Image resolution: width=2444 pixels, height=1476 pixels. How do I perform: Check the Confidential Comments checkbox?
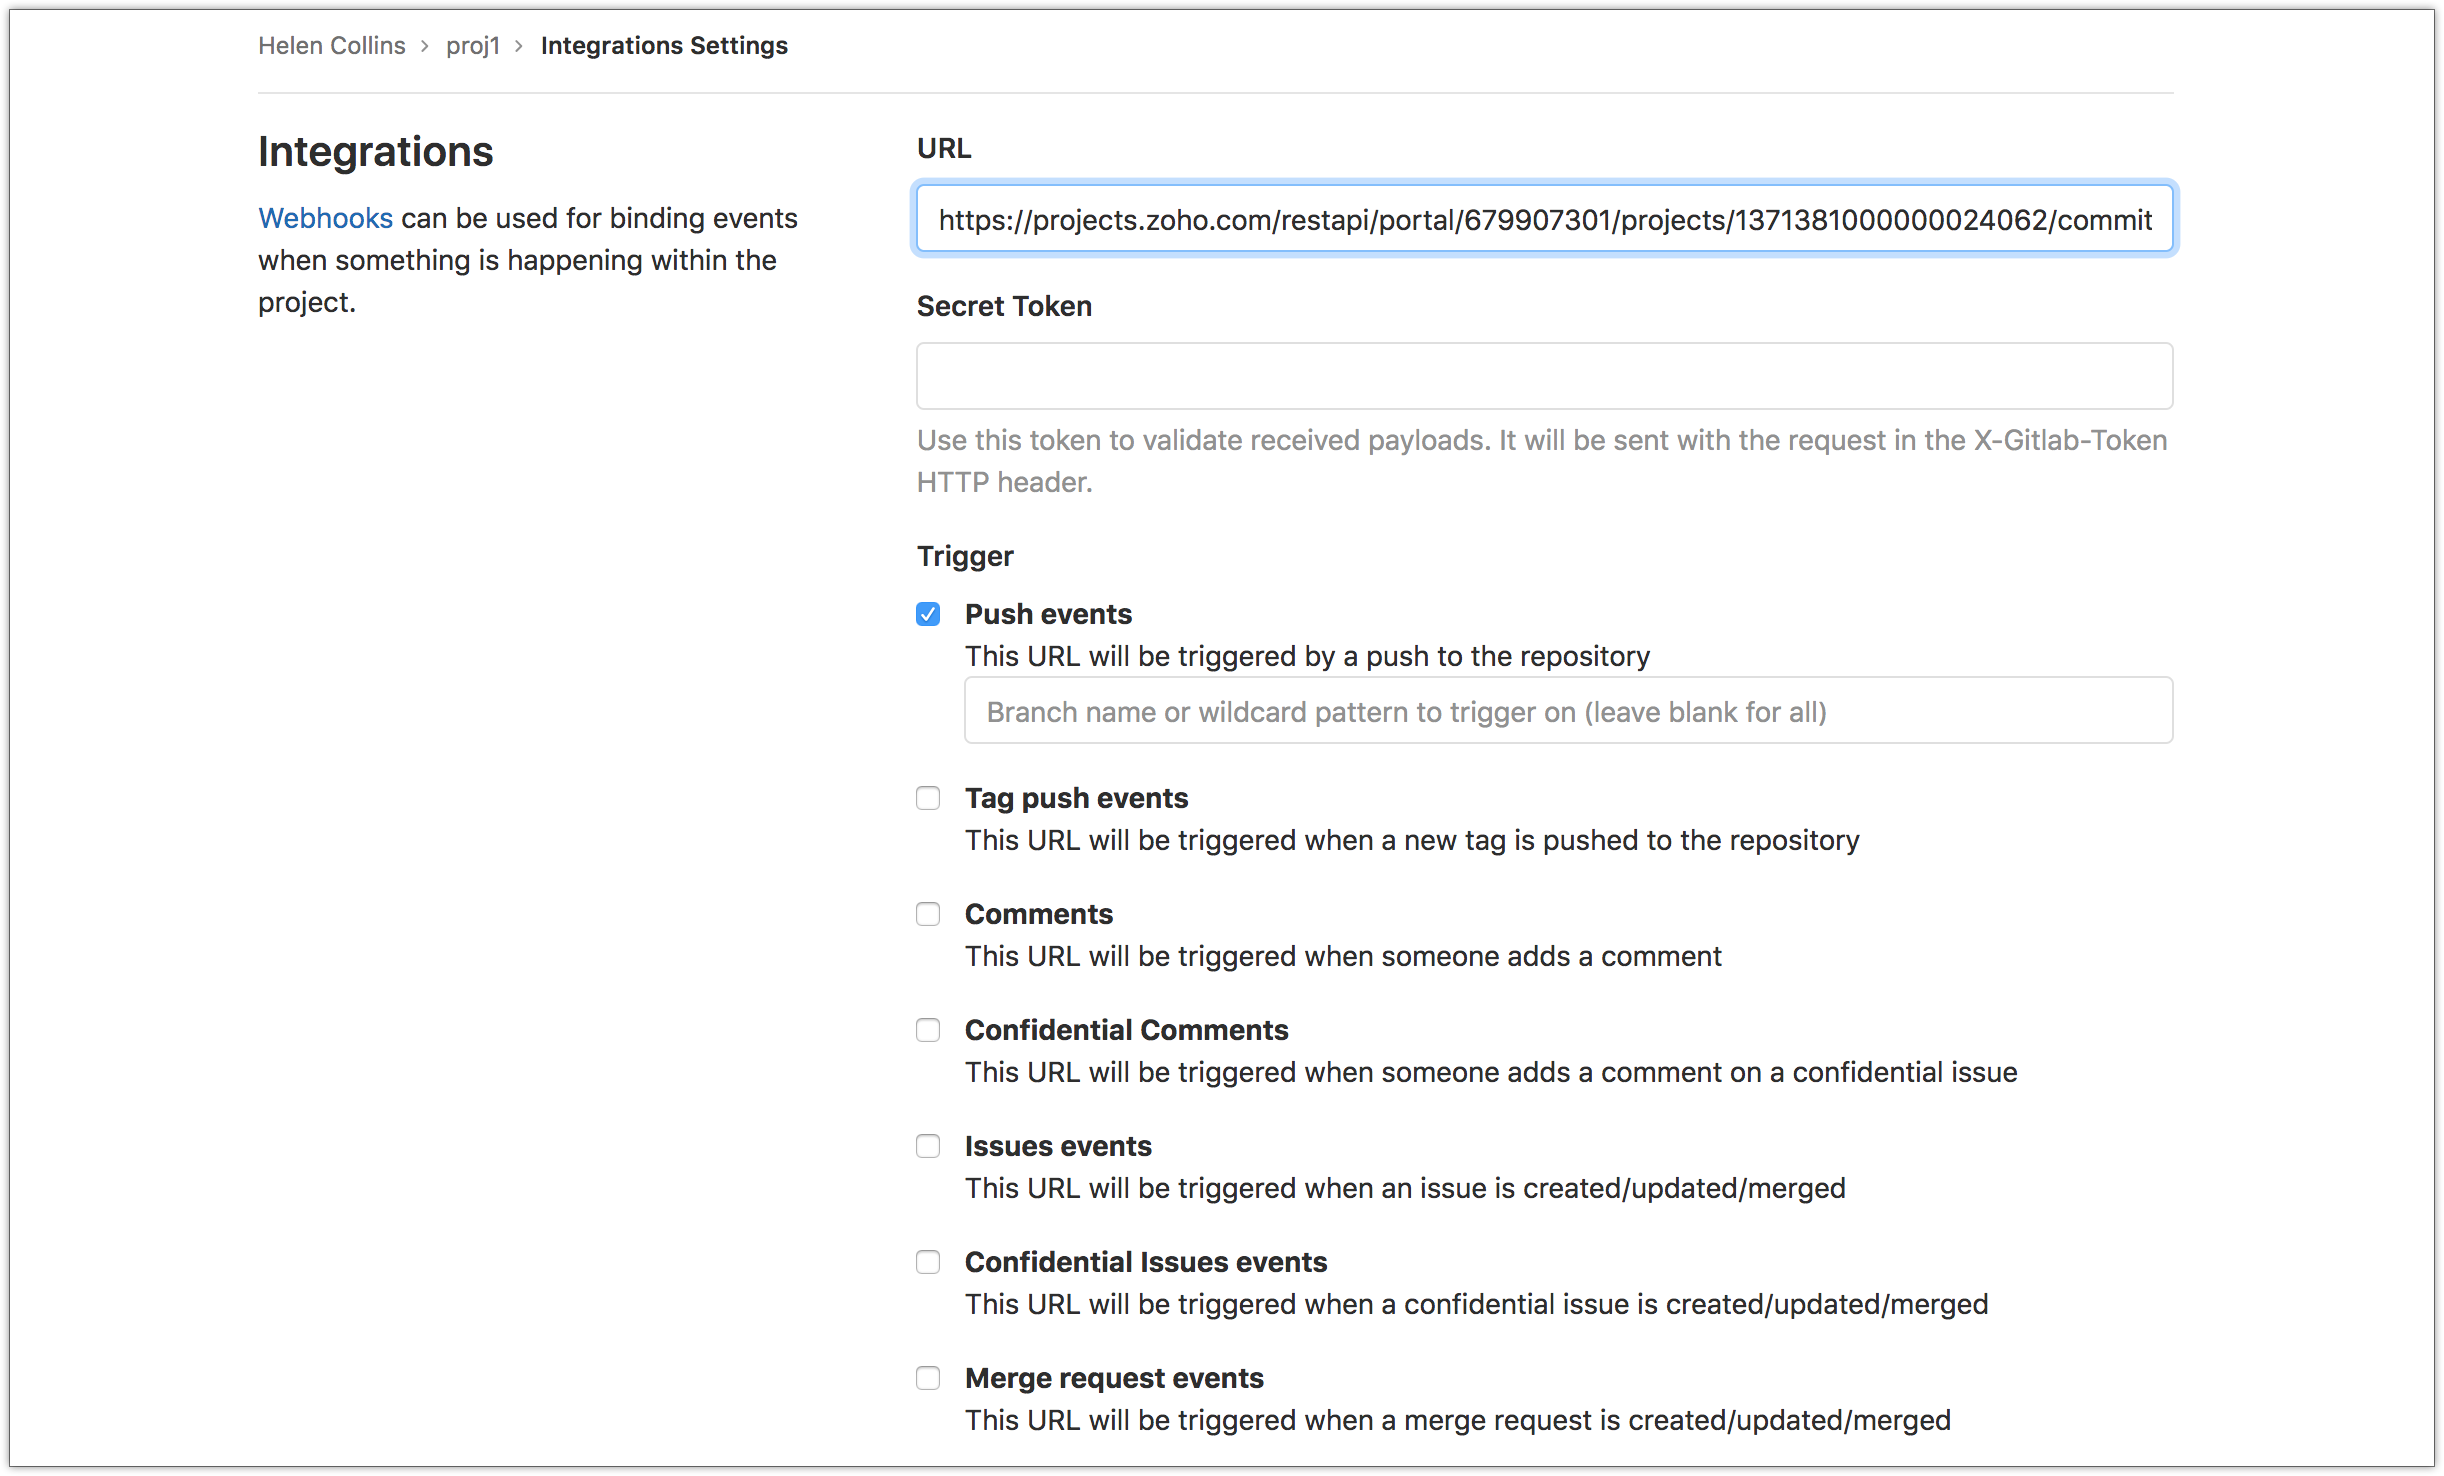coord(928,1030)
